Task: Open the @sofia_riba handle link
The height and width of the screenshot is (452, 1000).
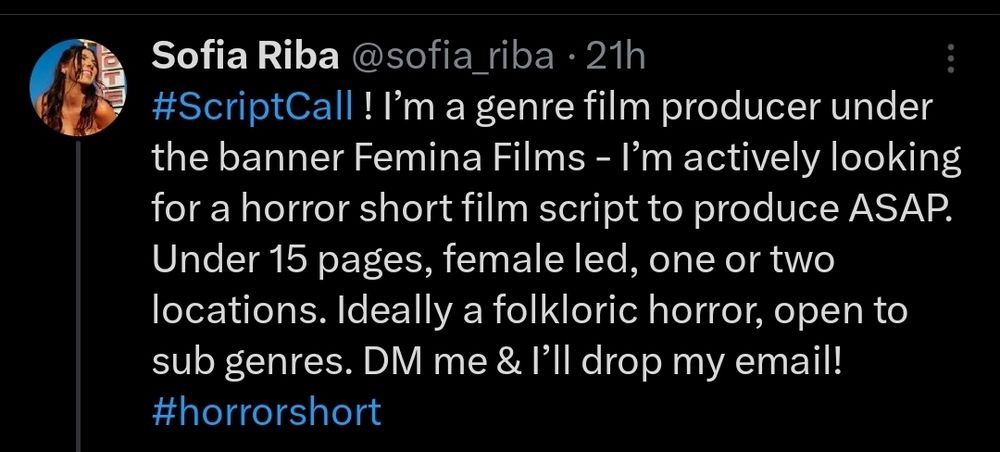Action: click(x=450, y=59)
